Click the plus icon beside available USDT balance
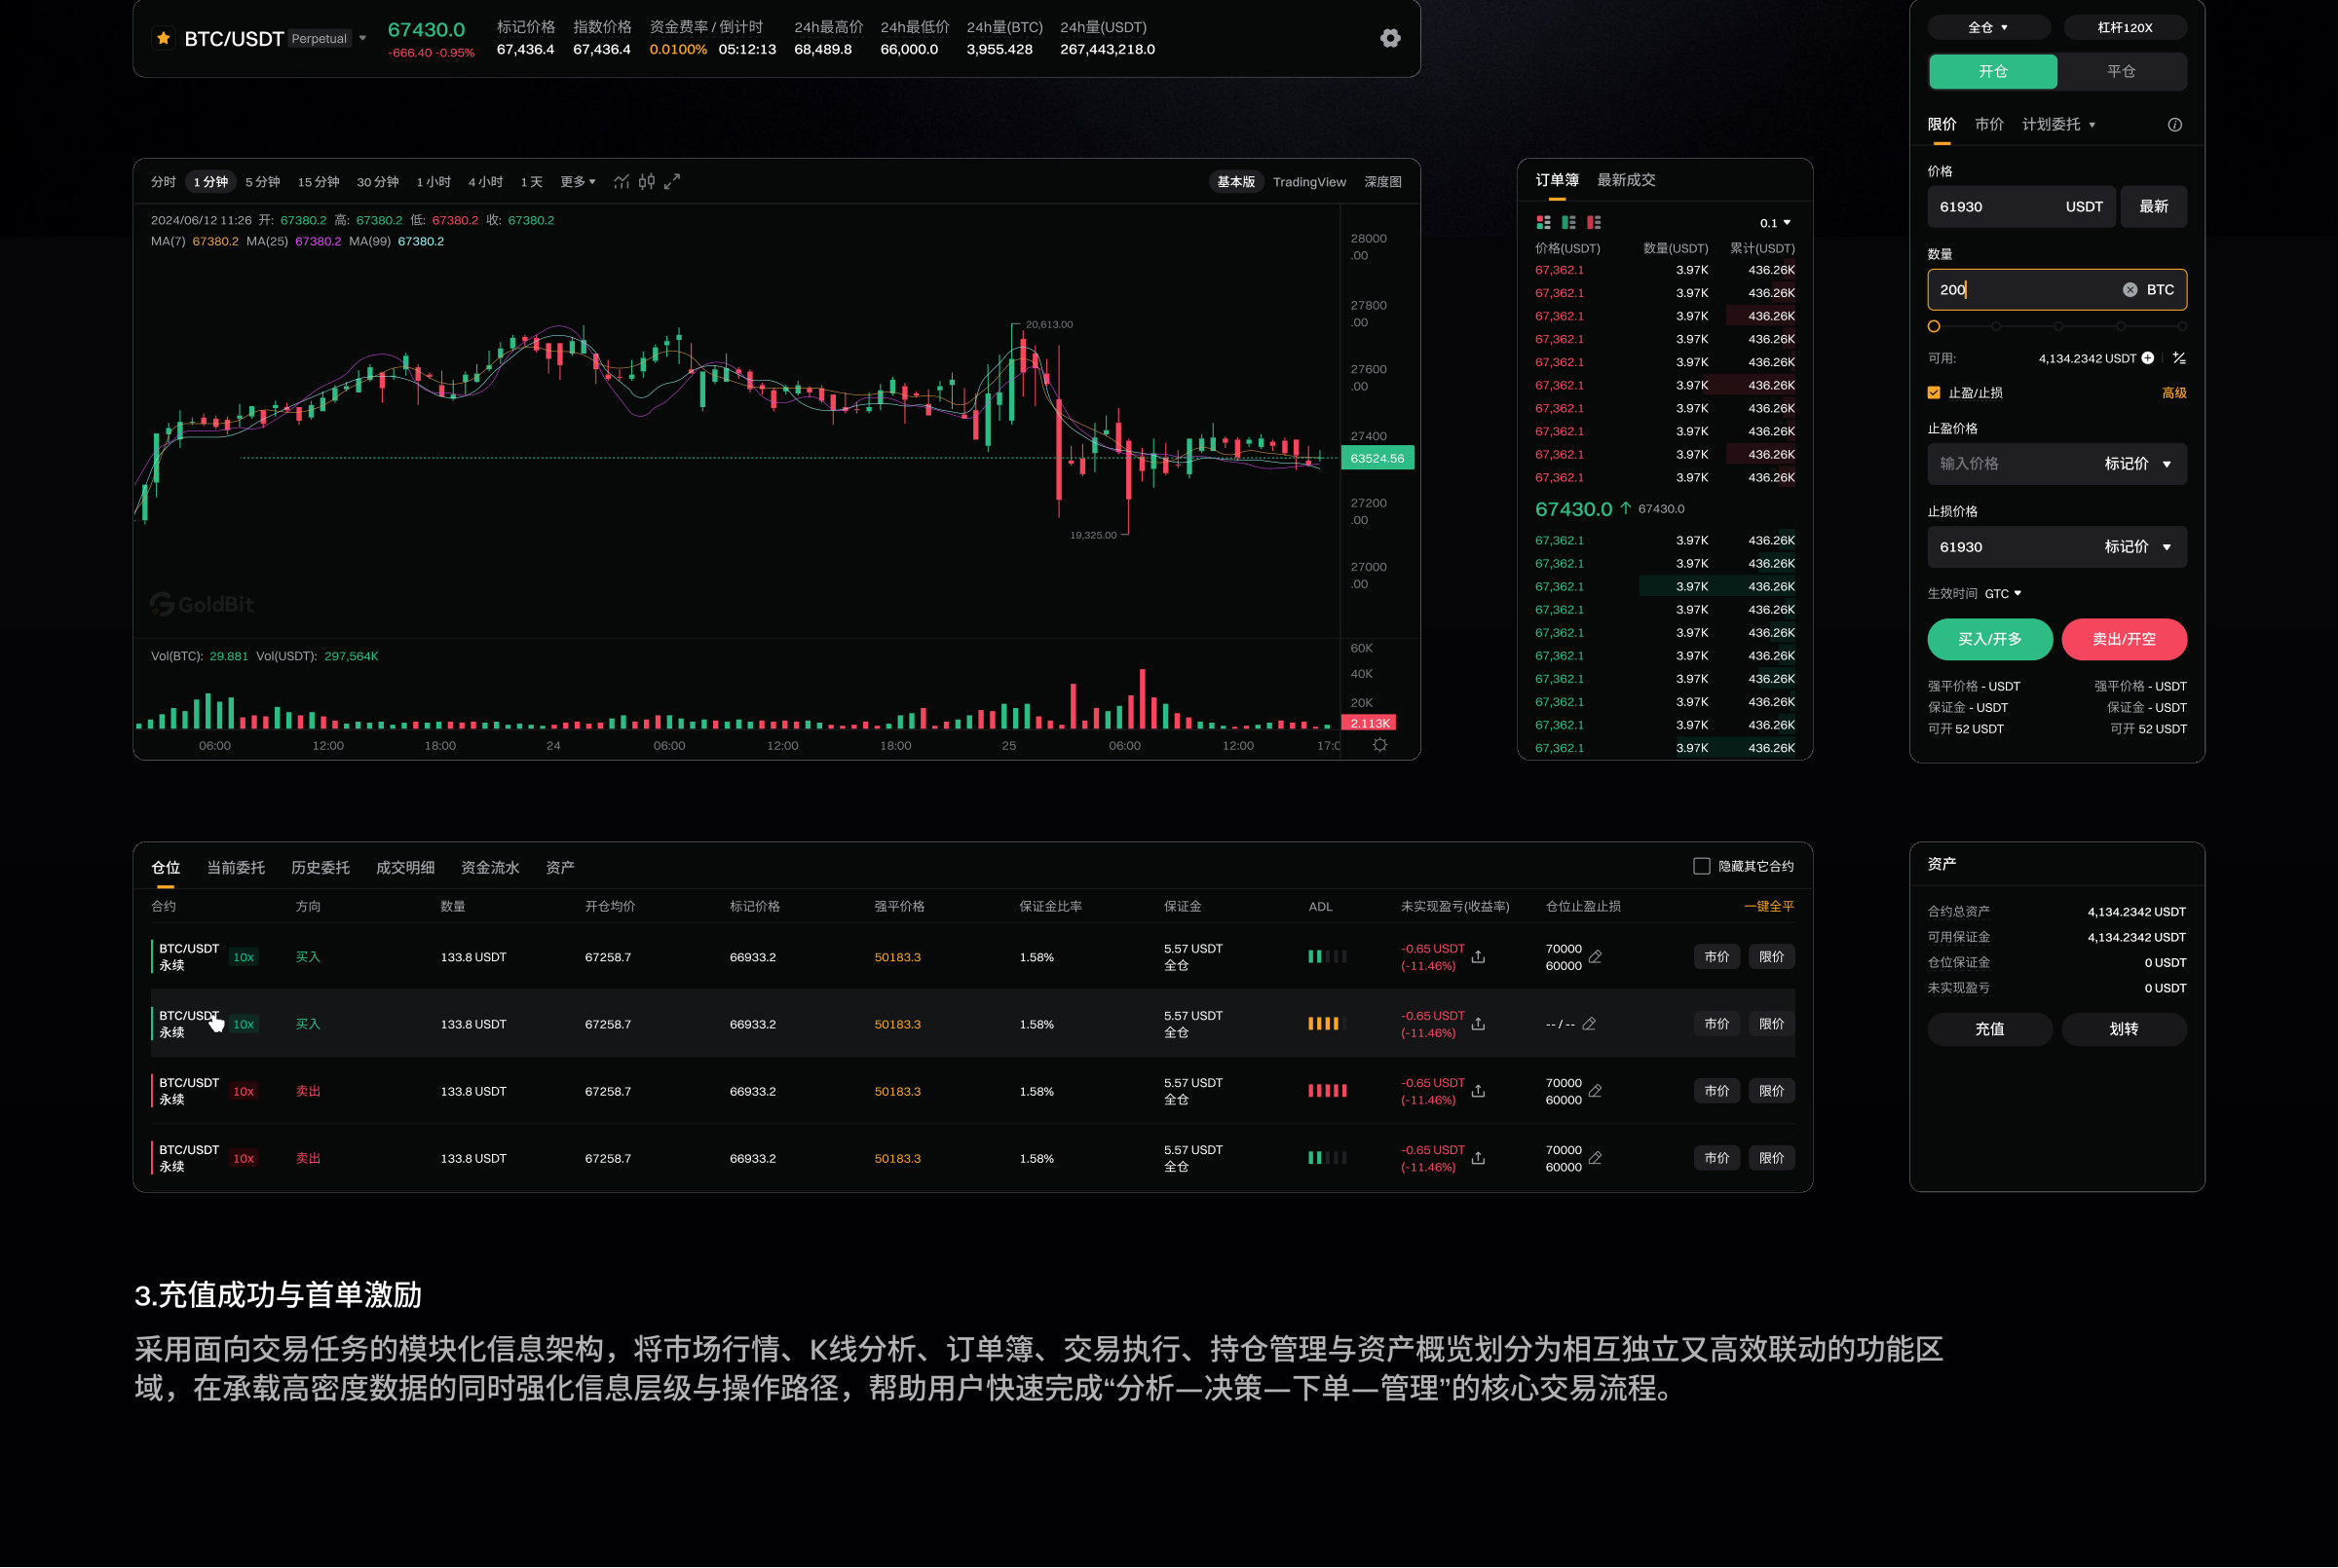Screen dimensions: 2338x1568 tap(2148, 358)
